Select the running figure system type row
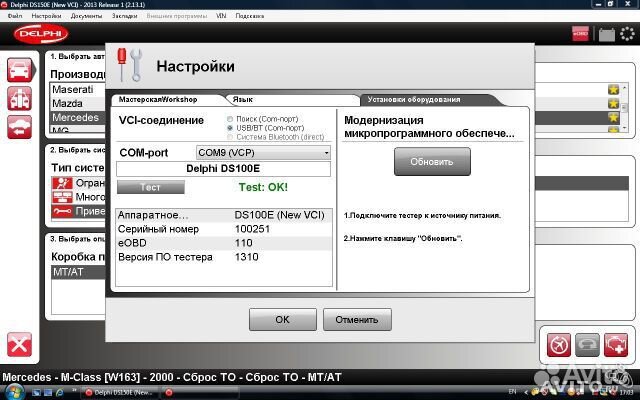 78,183
